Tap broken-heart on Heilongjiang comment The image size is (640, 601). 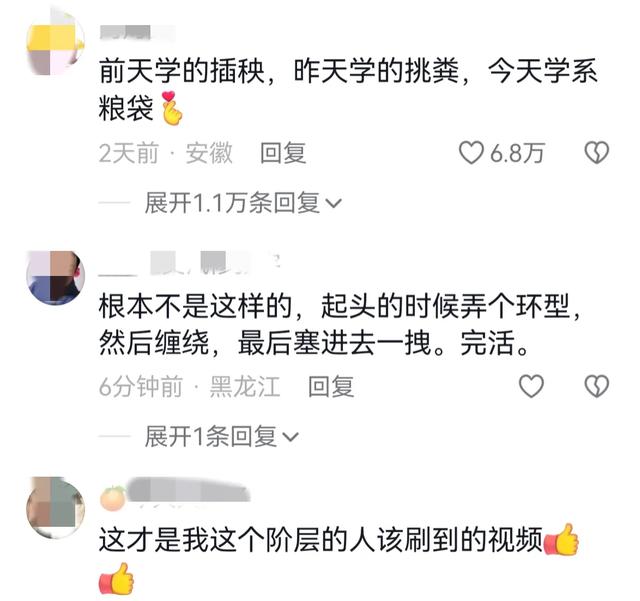[x=596, y=386]
